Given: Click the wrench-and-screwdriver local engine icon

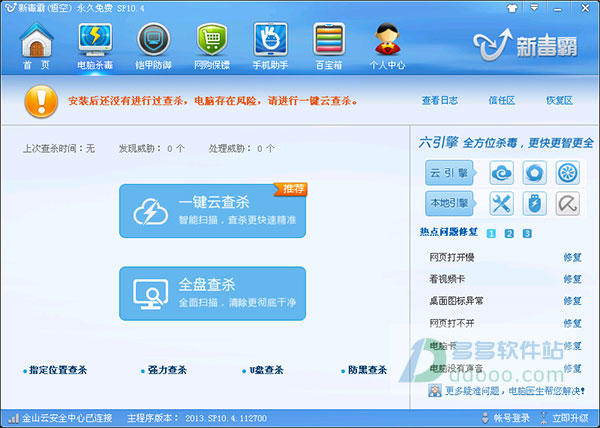Looking at the screenshot, I should point(501,203).
